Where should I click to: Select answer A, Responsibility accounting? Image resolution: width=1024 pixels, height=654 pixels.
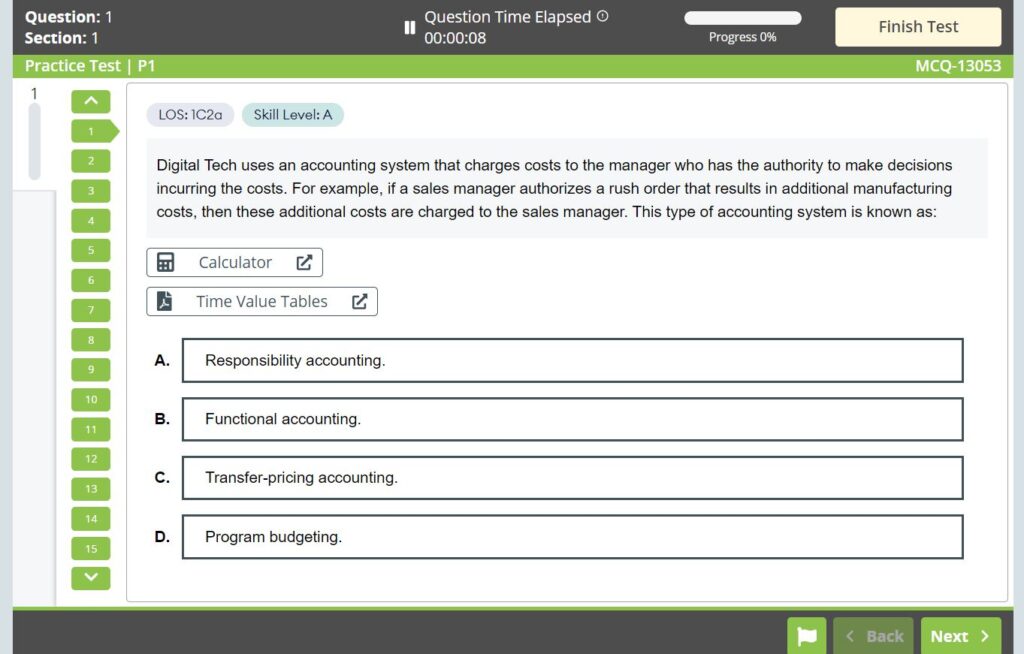point(572,360)
